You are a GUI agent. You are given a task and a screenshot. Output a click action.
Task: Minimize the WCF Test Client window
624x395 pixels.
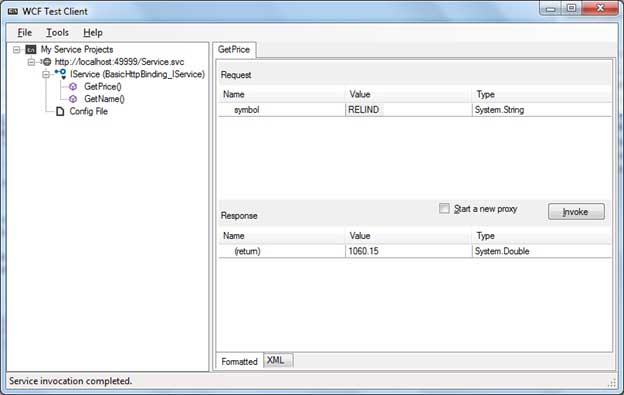[x=550, y=9]
